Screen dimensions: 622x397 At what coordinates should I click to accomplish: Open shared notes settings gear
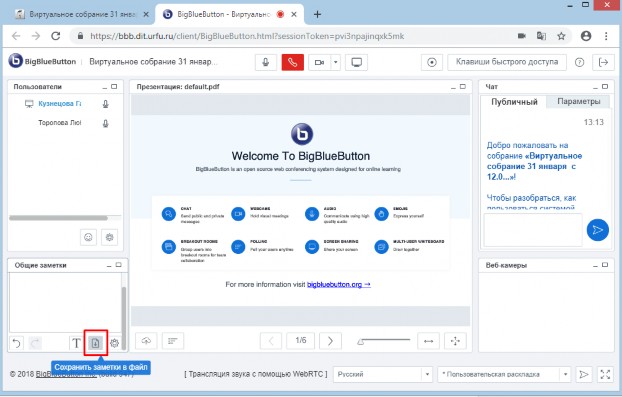115,343
